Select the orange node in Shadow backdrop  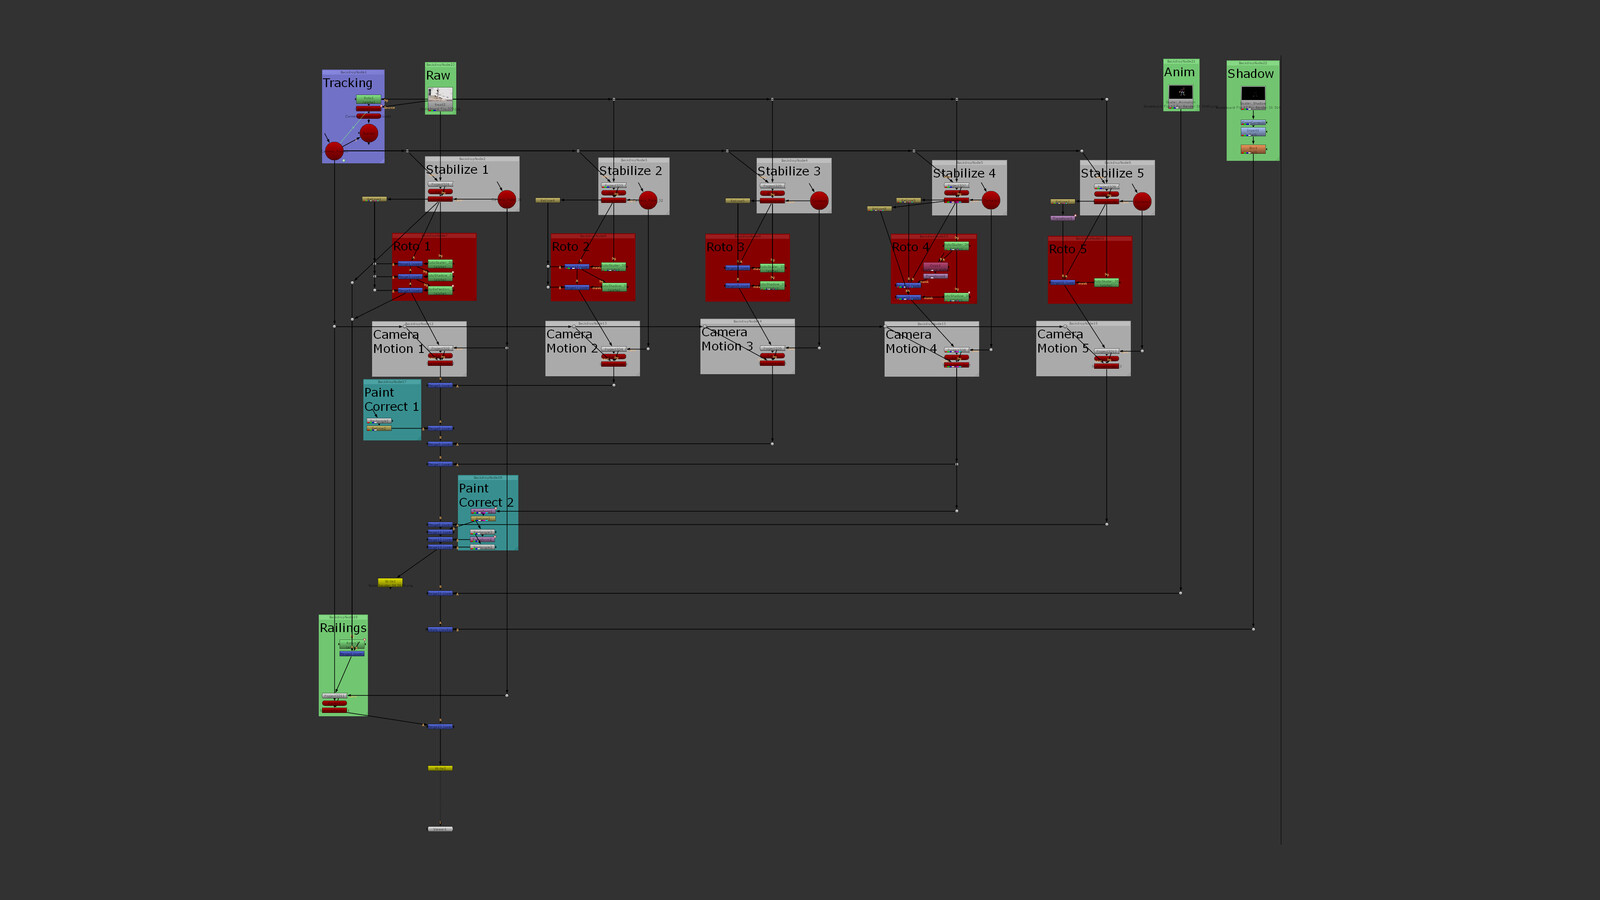pos(1253,149)
